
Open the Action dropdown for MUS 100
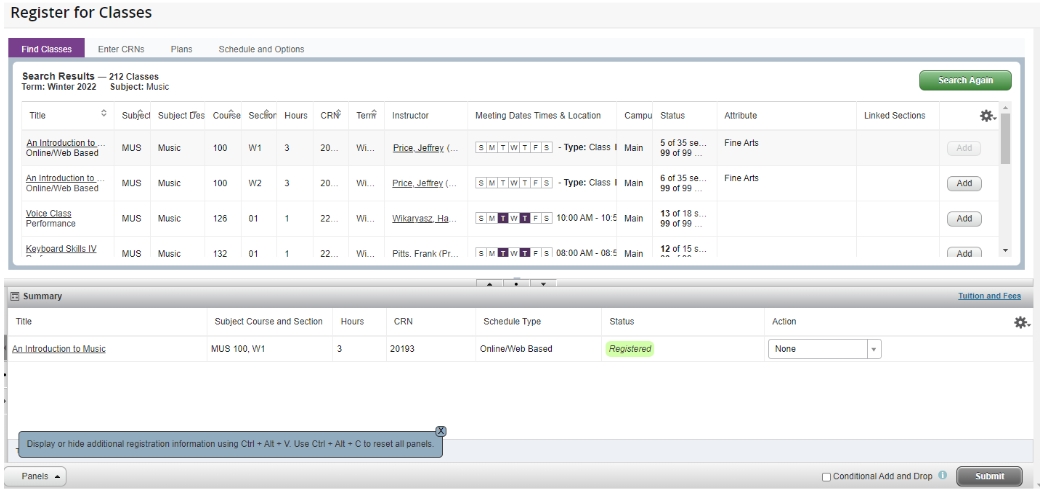825,349
